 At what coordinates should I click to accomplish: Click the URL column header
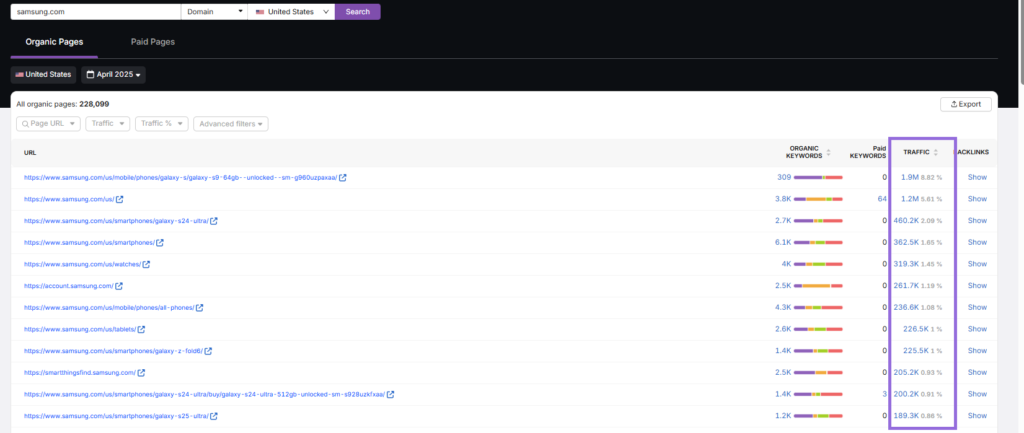(30, 152)
